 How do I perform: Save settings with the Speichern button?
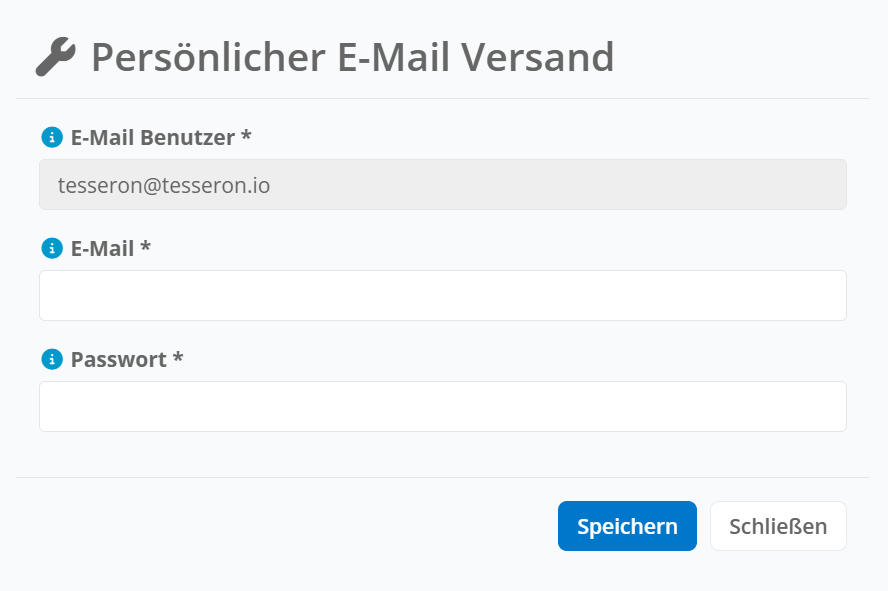(x=627, y=526)
